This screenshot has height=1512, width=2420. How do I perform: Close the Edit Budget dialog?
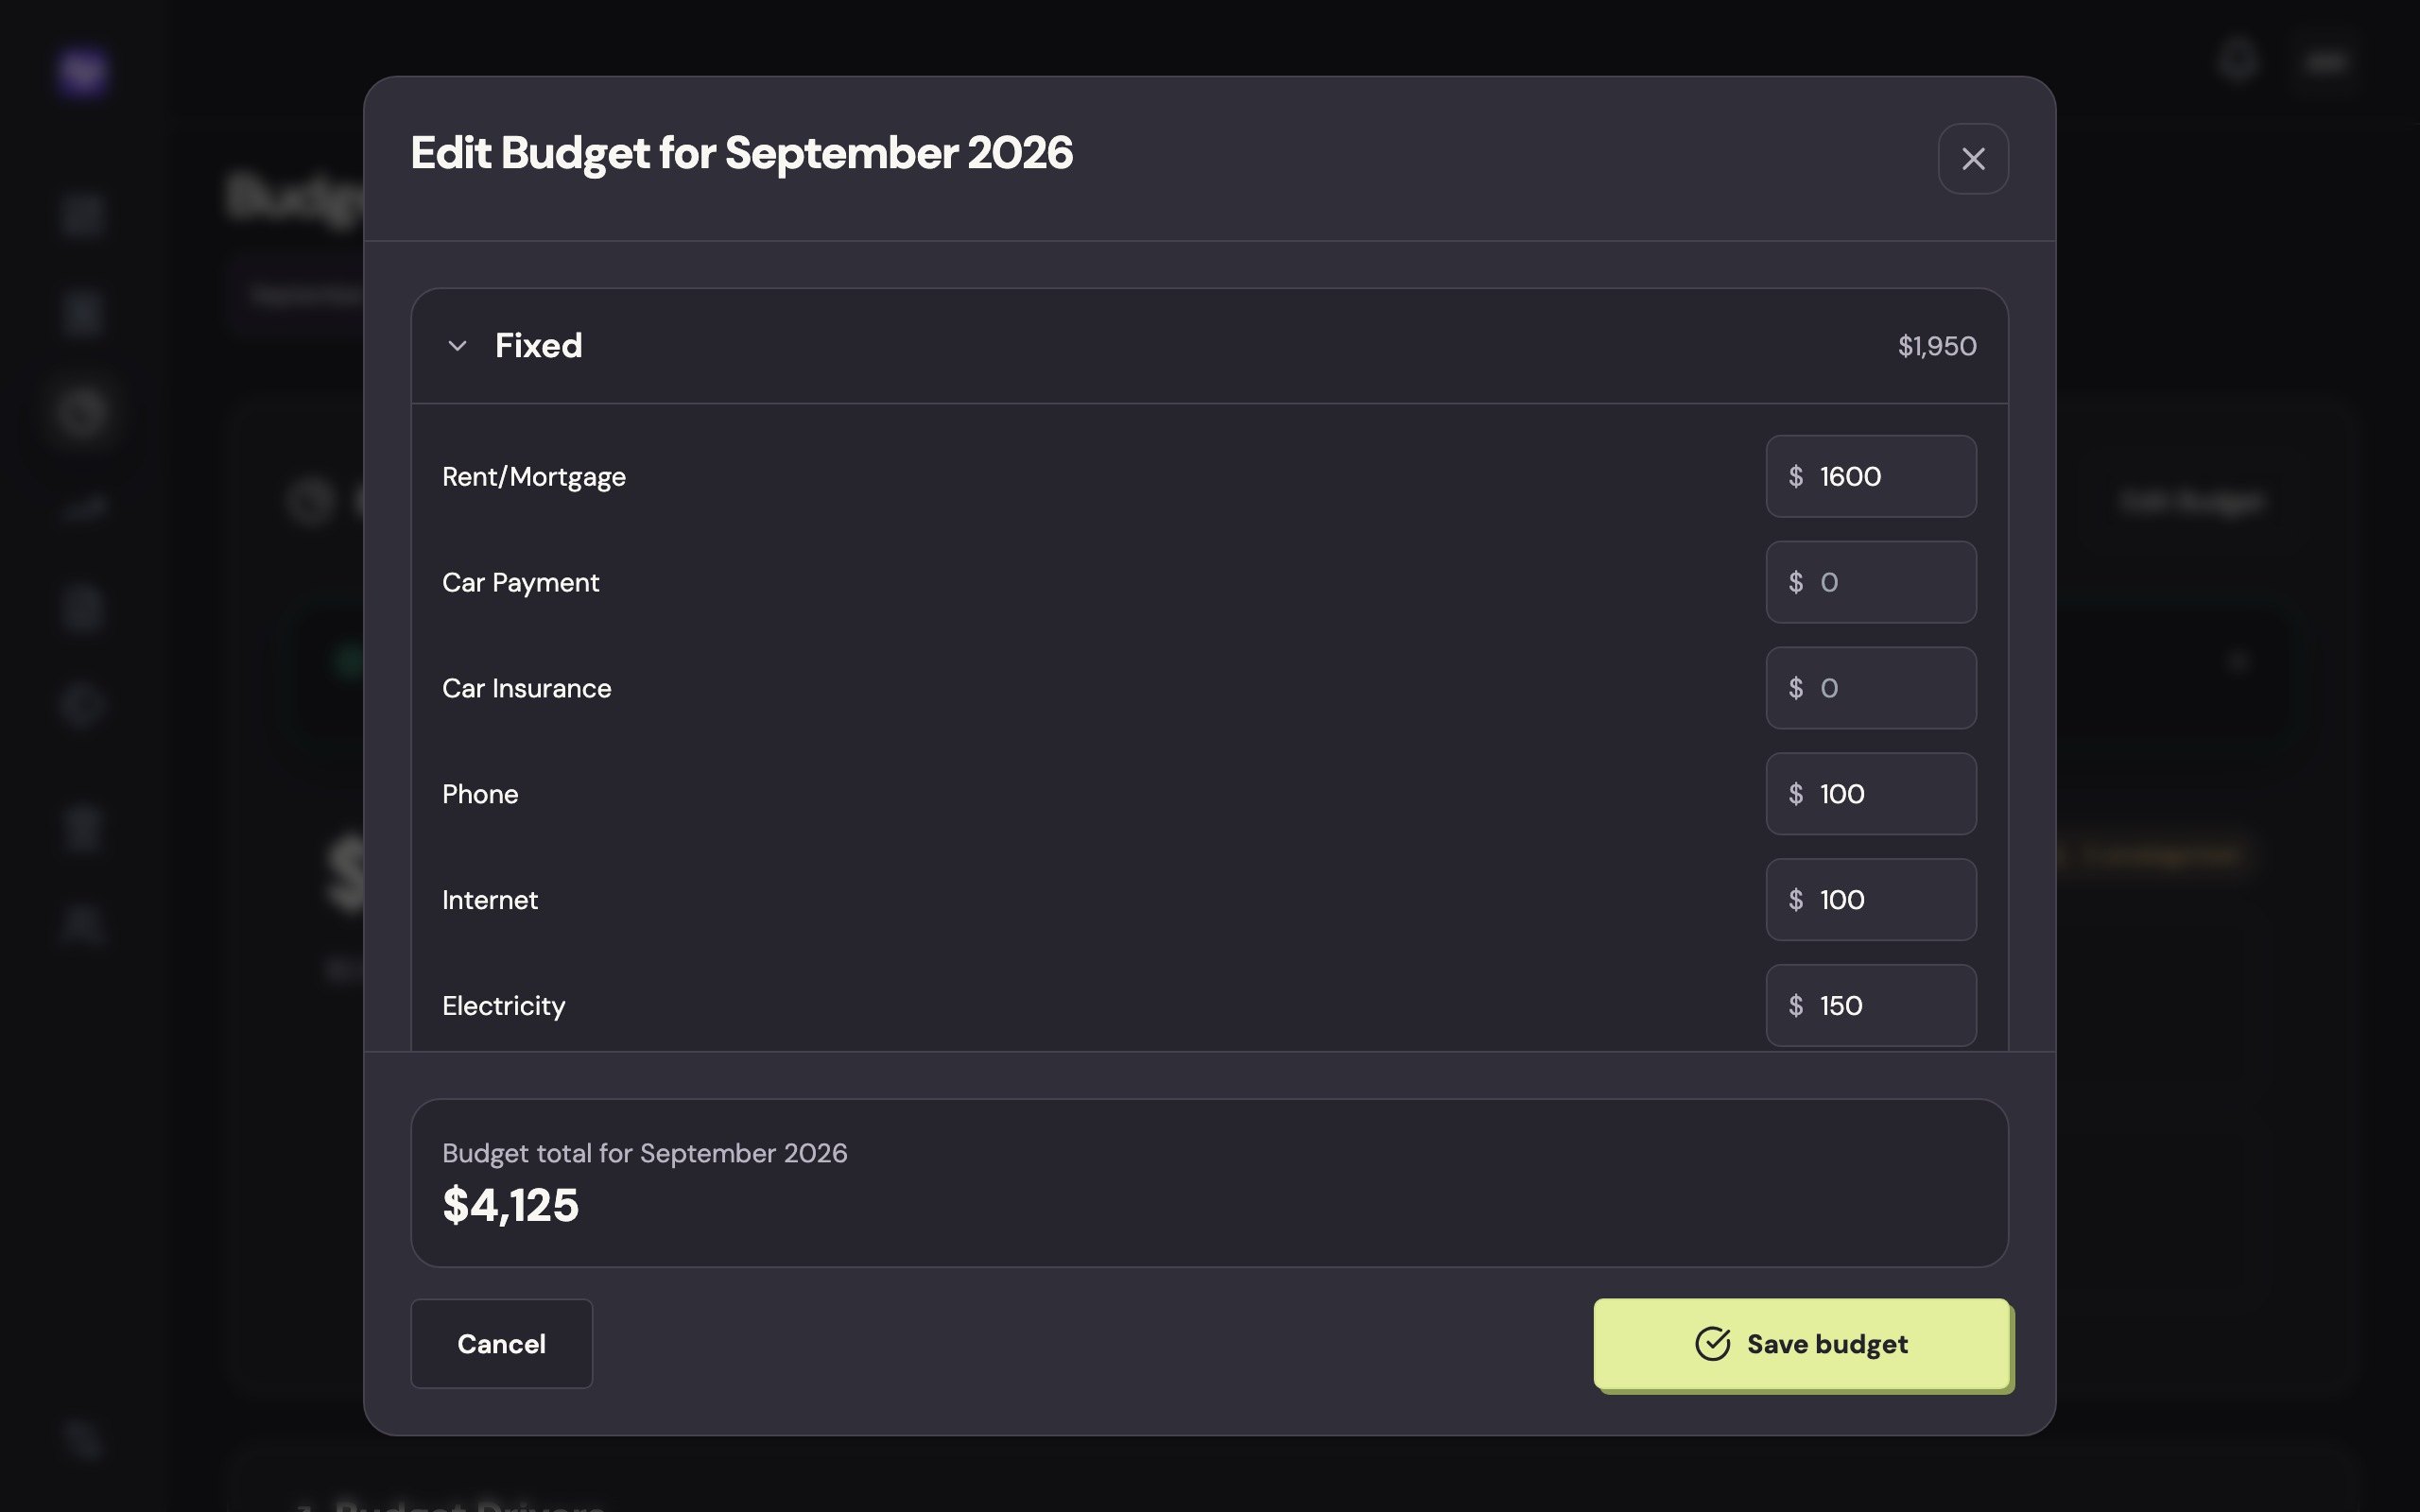click(x=1972, y=159)
